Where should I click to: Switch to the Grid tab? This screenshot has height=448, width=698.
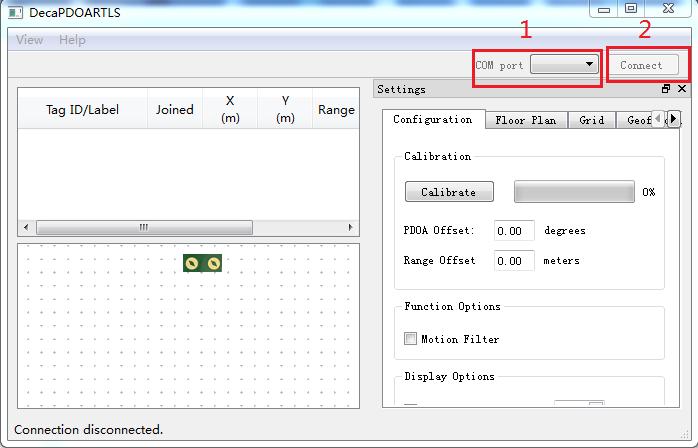pyautogui.click(x=591, y=120)
